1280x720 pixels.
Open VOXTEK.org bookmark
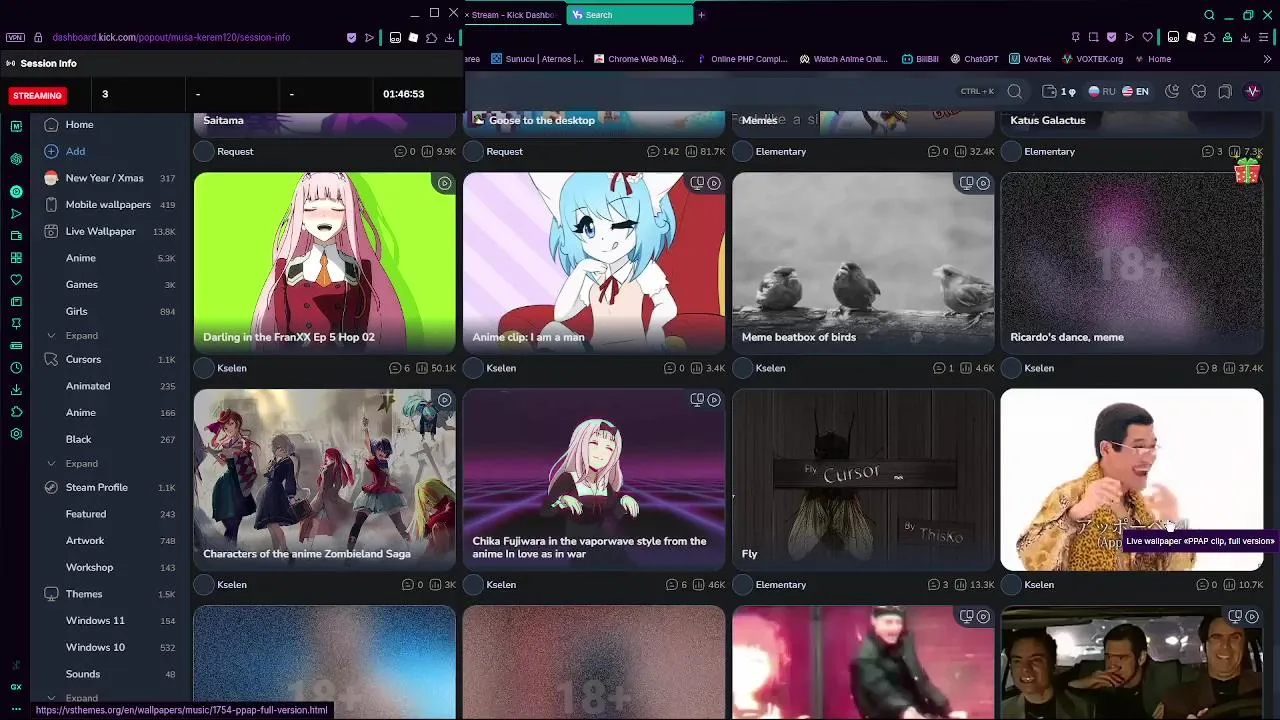pos(1092,59)
